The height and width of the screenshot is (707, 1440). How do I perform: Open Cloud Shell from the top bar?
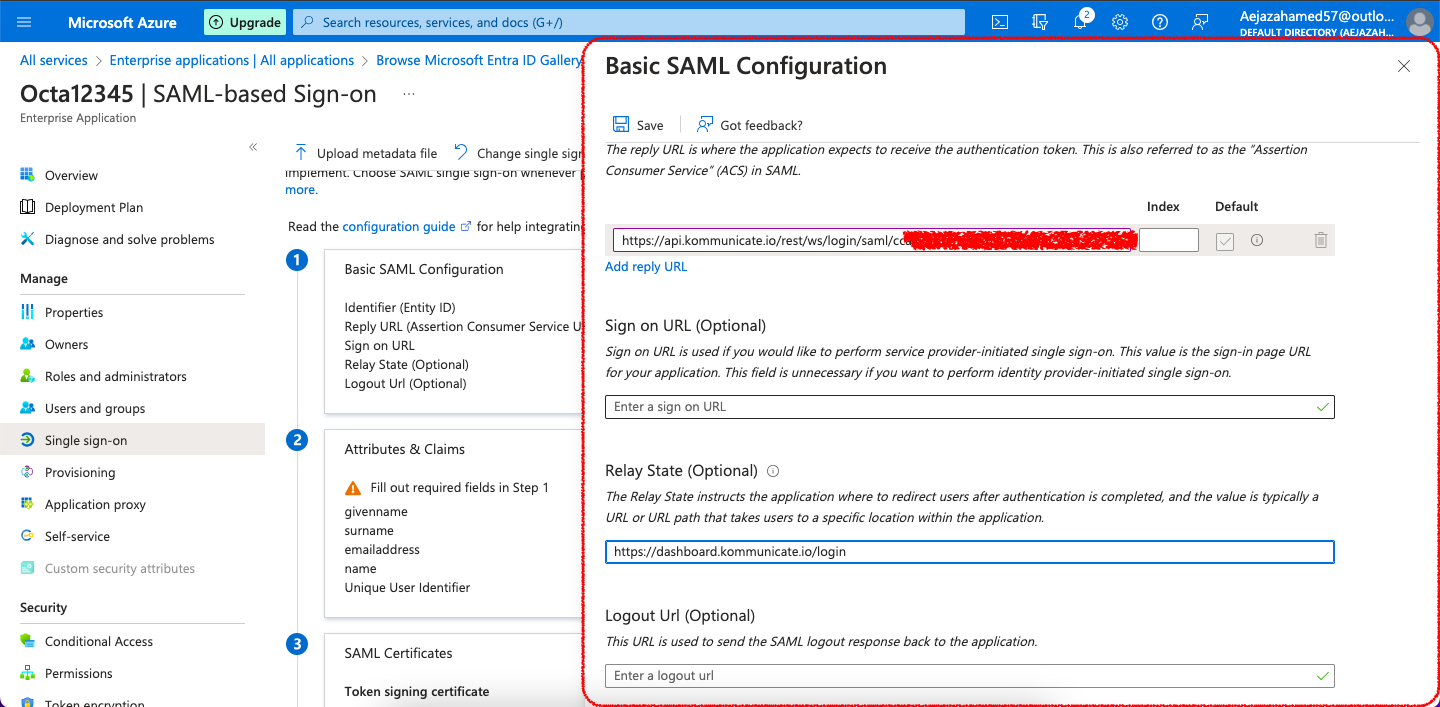click(1000, 22)
